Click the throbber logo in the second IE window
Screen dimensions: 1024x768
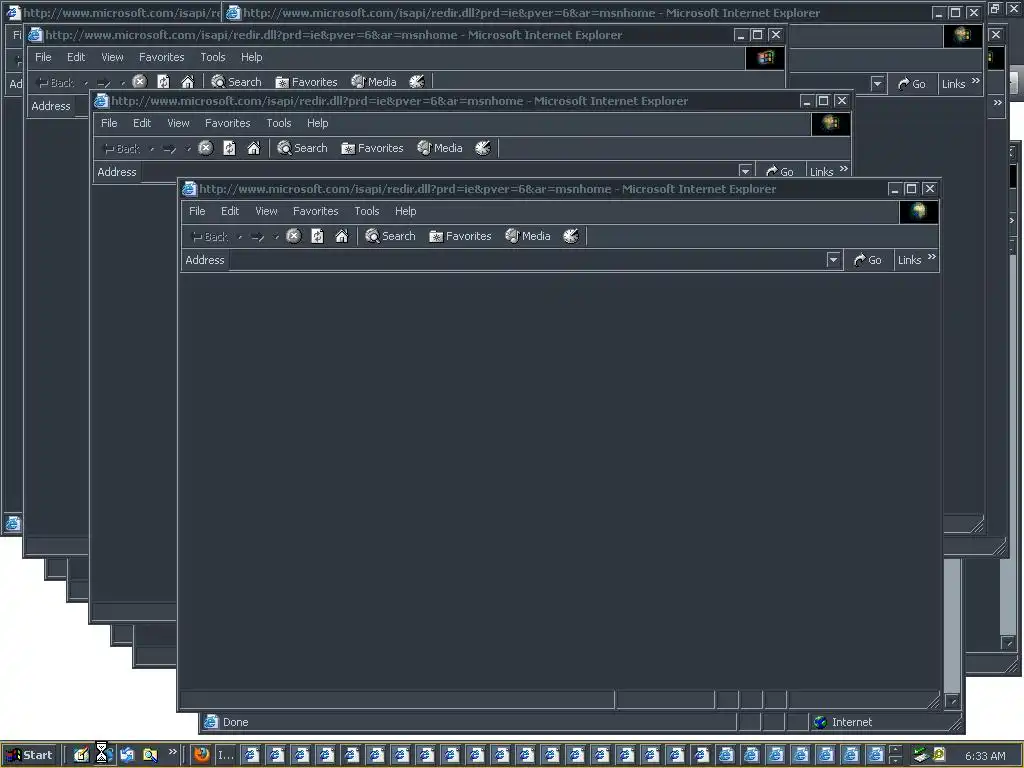[831, 123]
